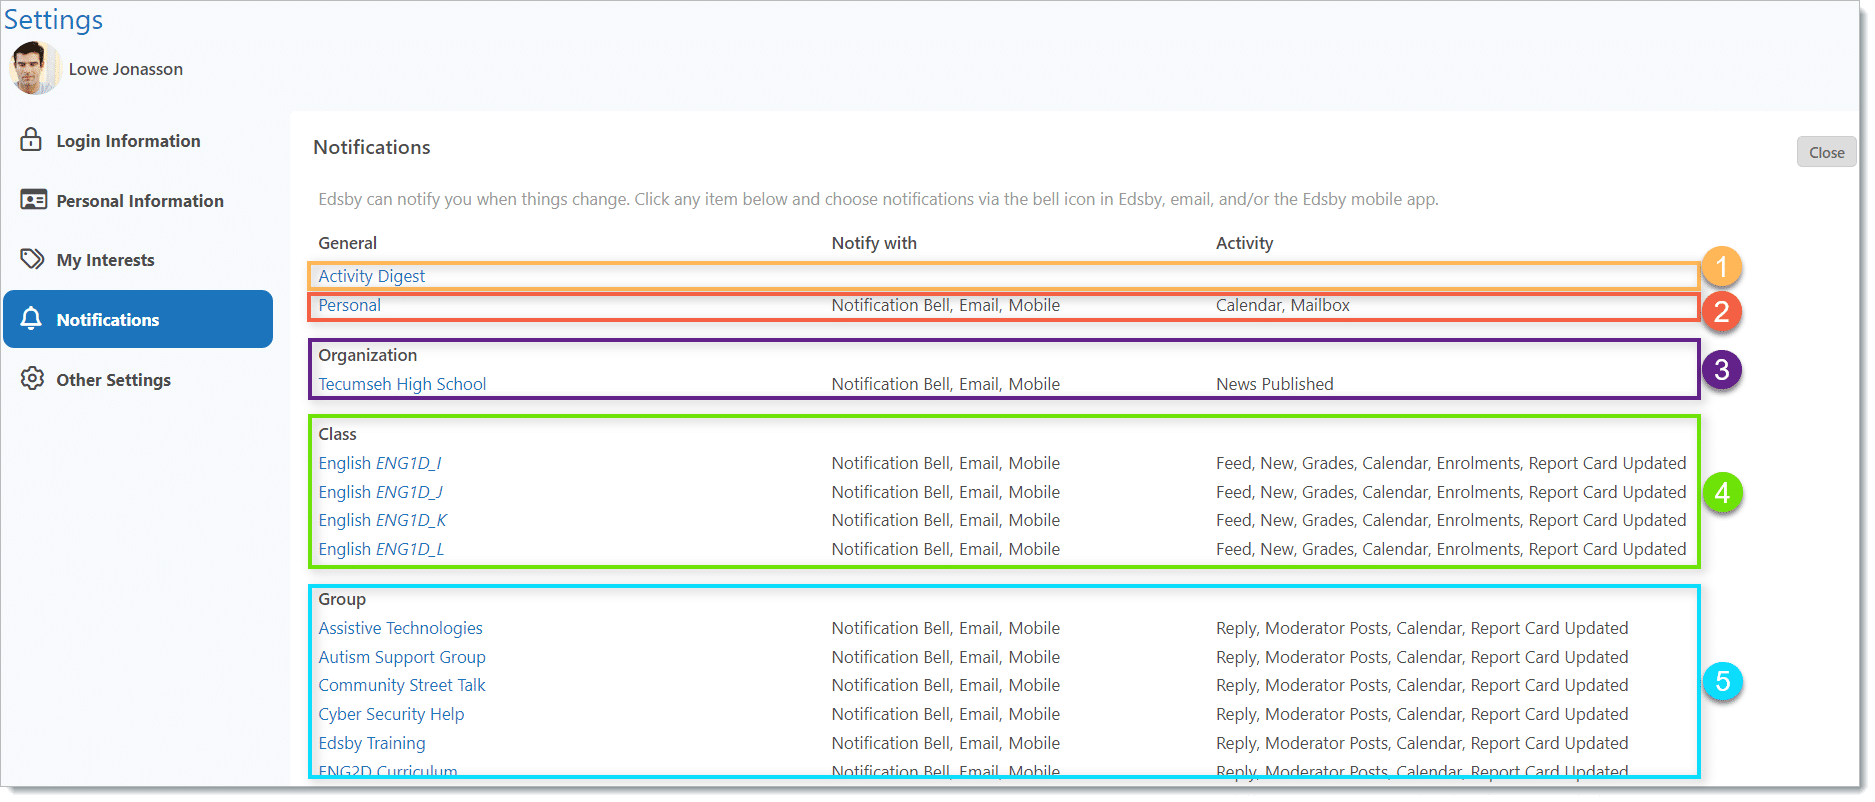
Task: Click the Autism Support Group link
Action: pyautogui.click(x=402, y=657)
